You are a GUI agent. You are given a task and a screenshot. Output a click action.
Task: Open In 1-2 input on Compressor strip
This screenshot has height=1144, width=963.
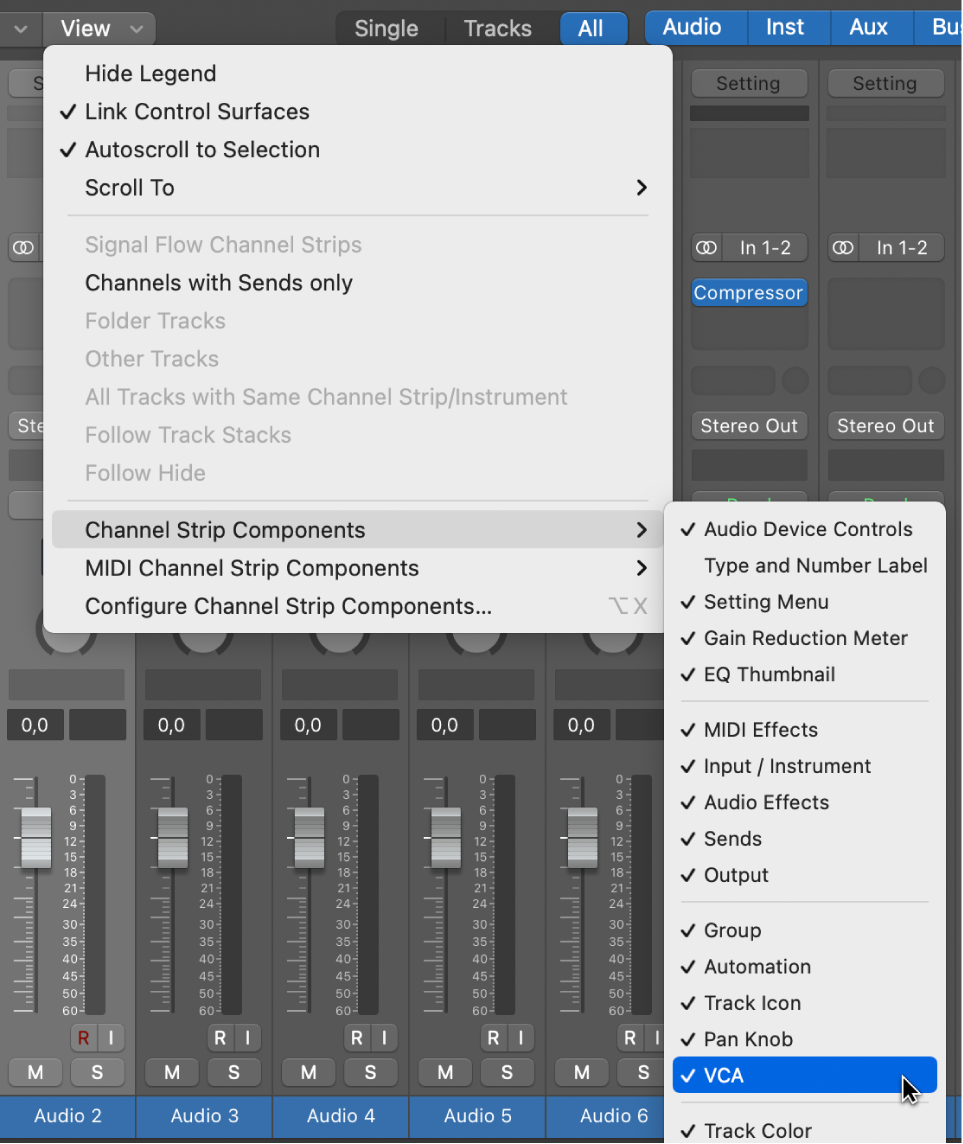point(765,248)
